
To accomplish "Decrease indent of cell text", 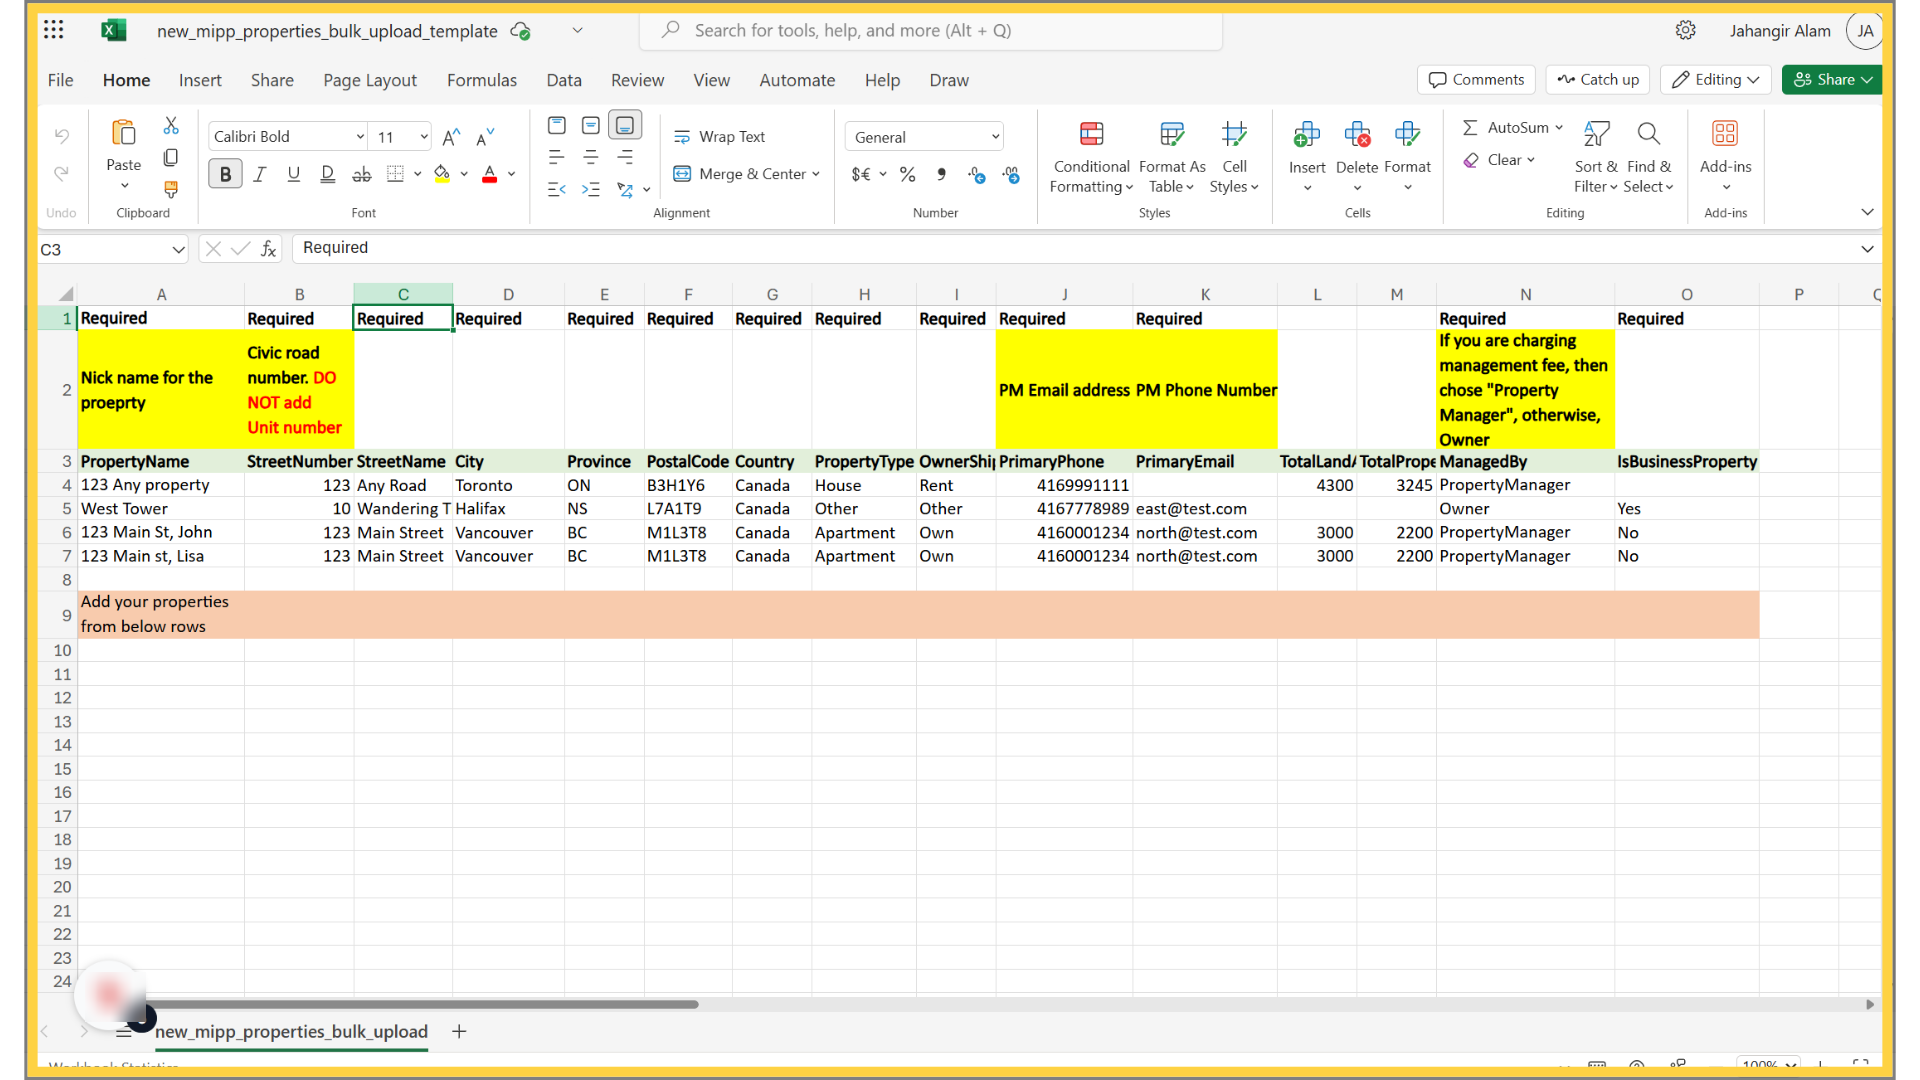I will click(x=557, y=189).
